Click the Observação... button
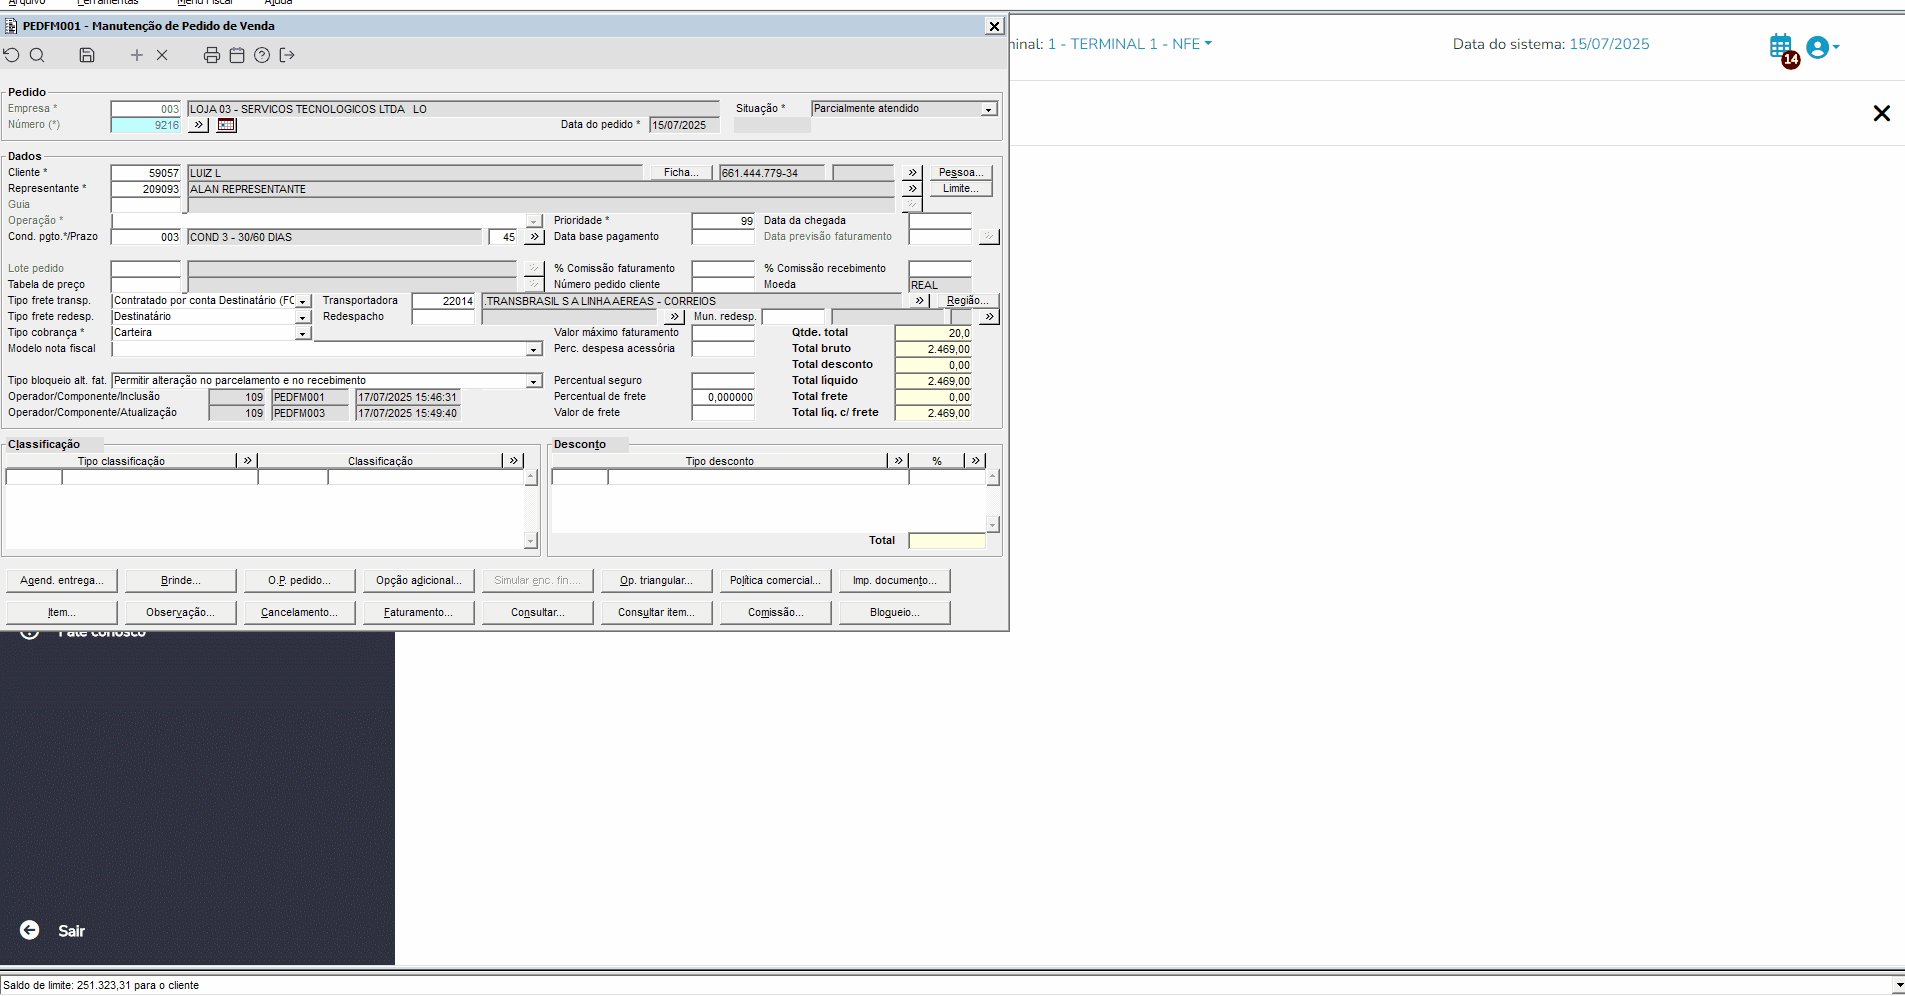Image resolution: width=1905 pixels, height=996 pixels. pyautogui.click(x=180, y=612)
